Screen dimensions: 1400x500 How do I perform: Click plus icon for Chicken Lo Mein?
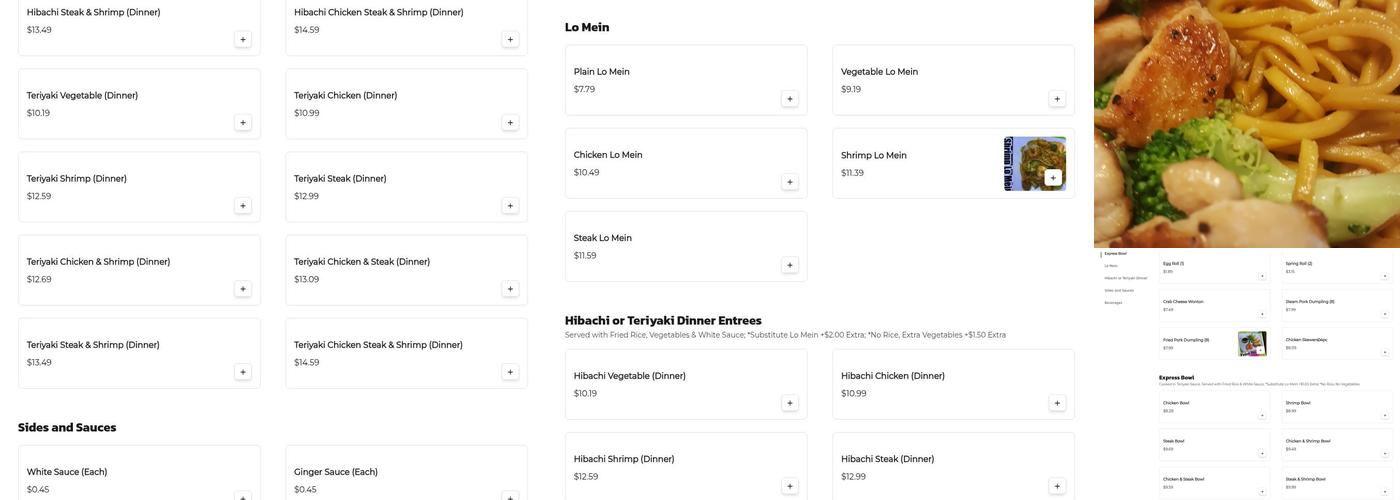(x=789, y=182)
